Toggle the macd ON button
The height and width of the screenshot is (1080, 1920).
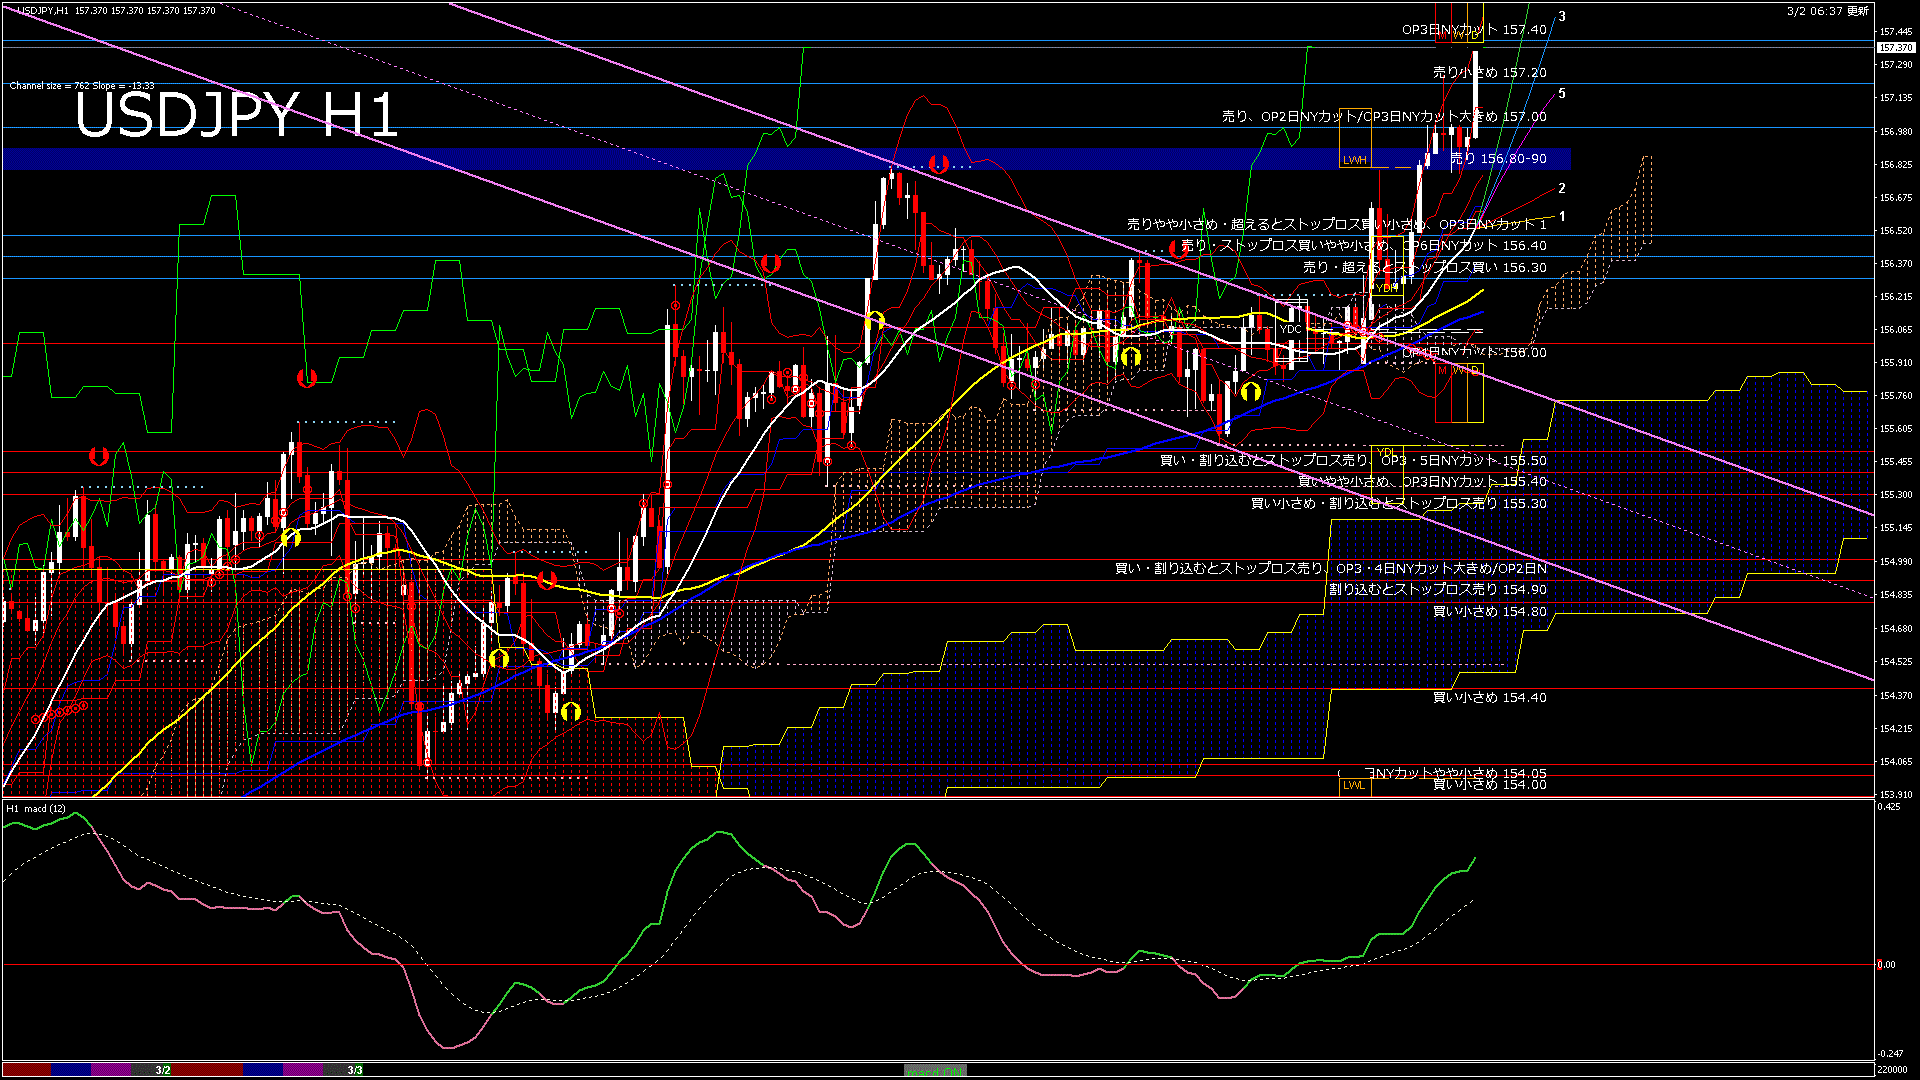click(935, 1071)
